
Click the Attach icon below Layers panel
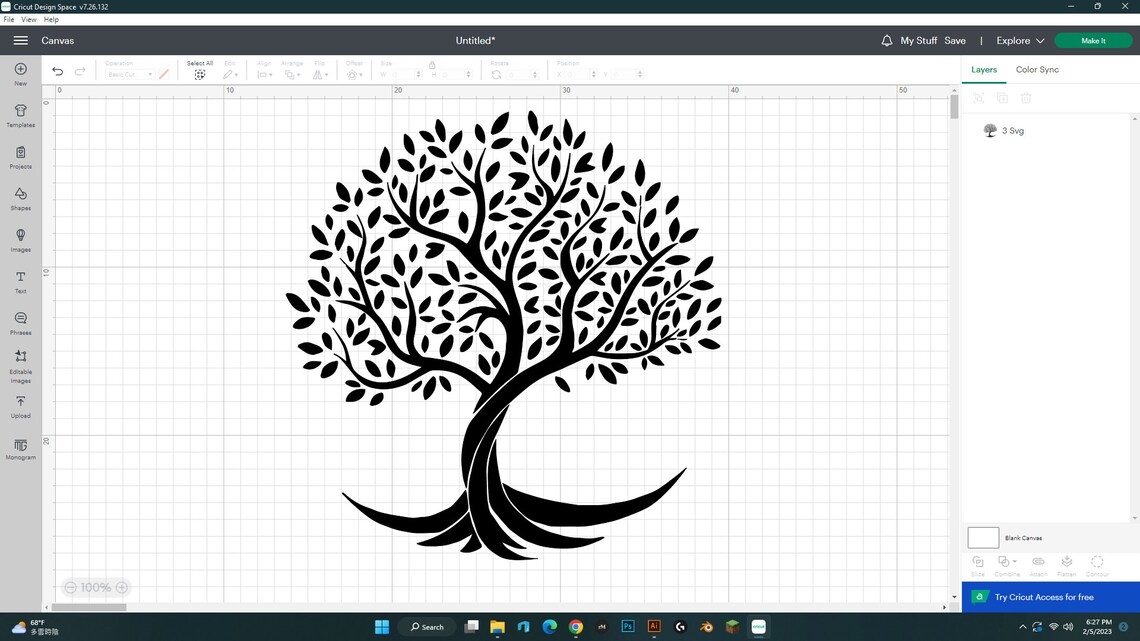[x=1037, y=564]
